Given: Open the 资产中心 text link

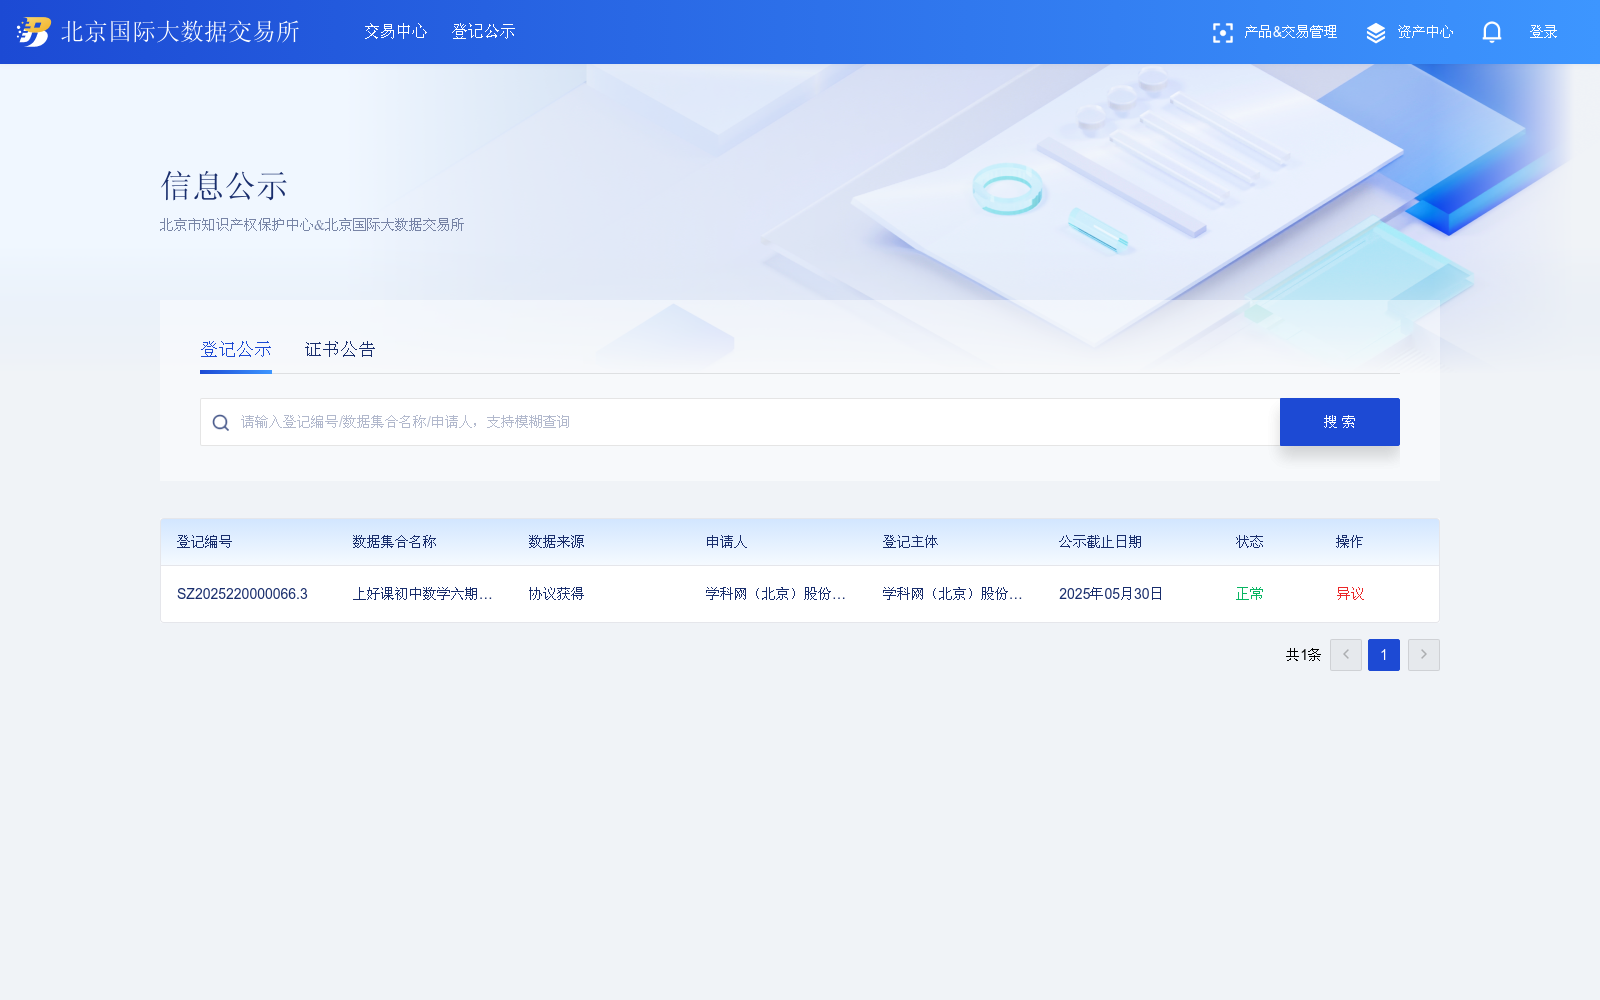Looking at the screenshot, I should click(x=1426, y=32).
